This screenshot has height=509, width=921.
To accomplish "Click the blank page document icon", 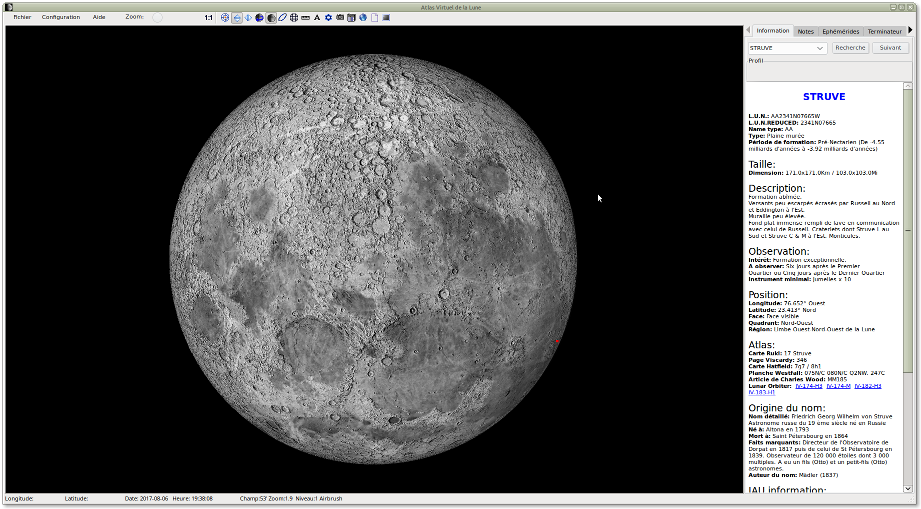I will pyautogui.click(x=374, y=18).
